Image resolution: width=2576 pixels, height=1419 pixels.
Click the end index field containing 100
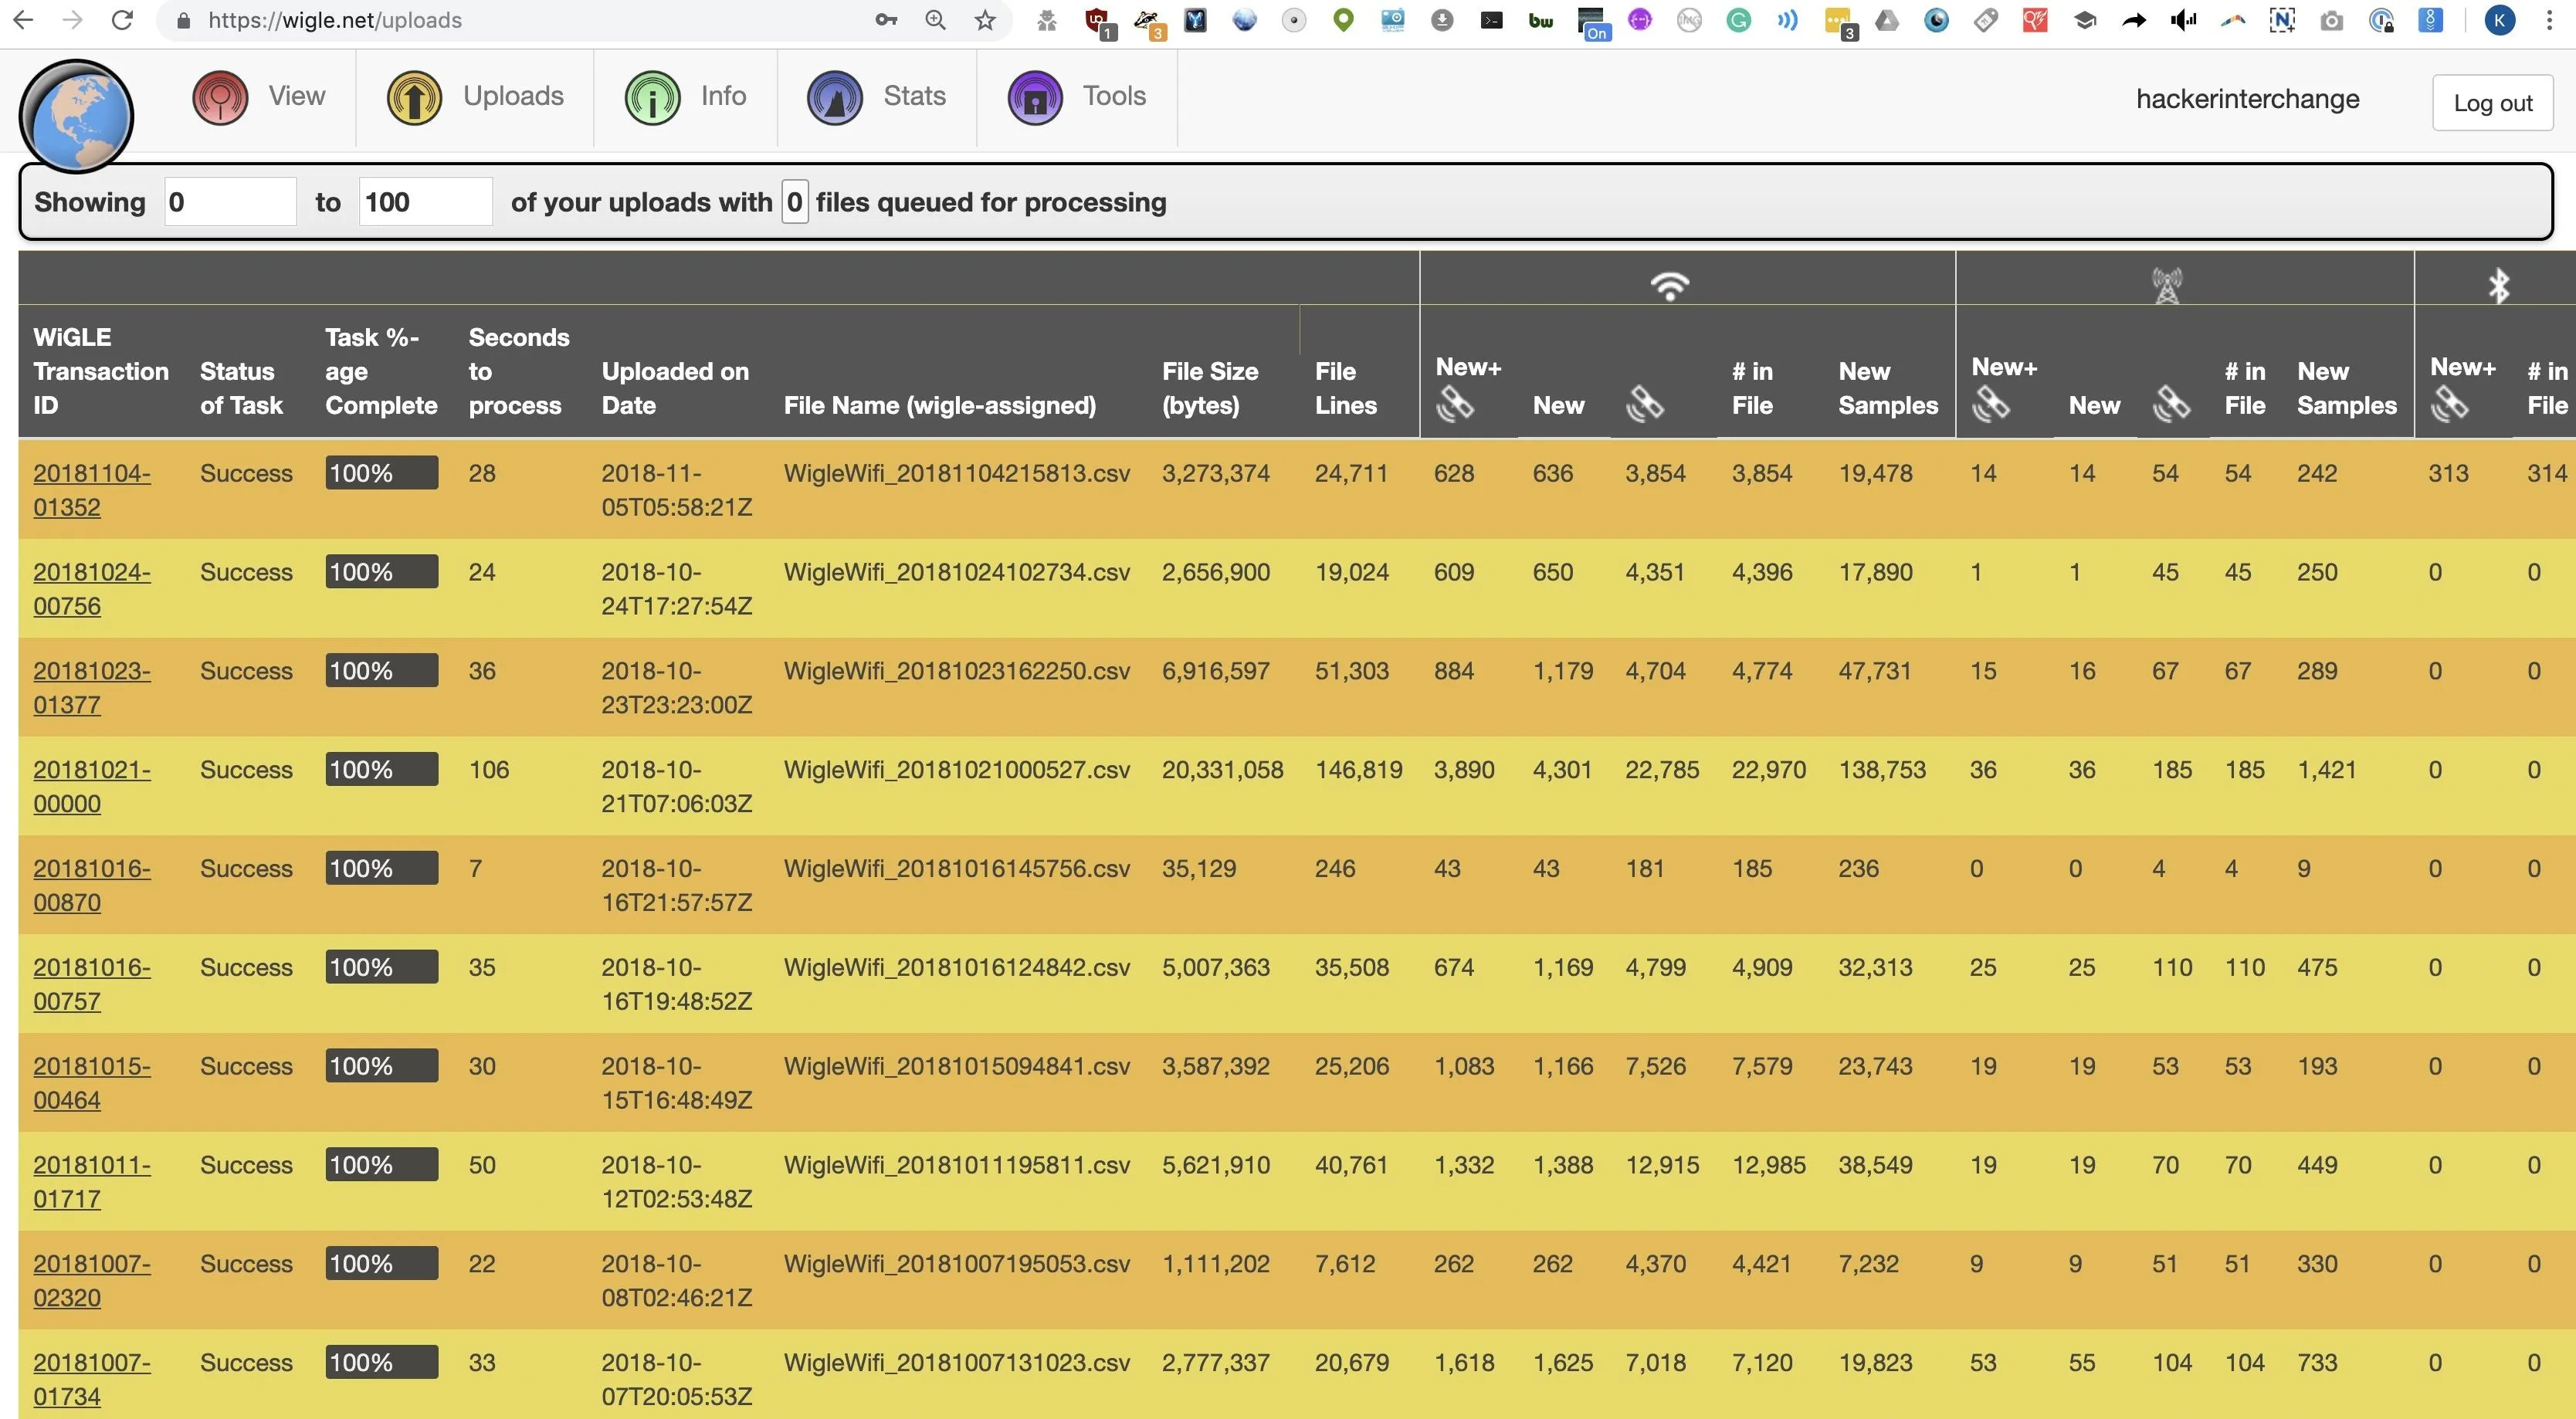pyautogui.click(x=425, y=201)
